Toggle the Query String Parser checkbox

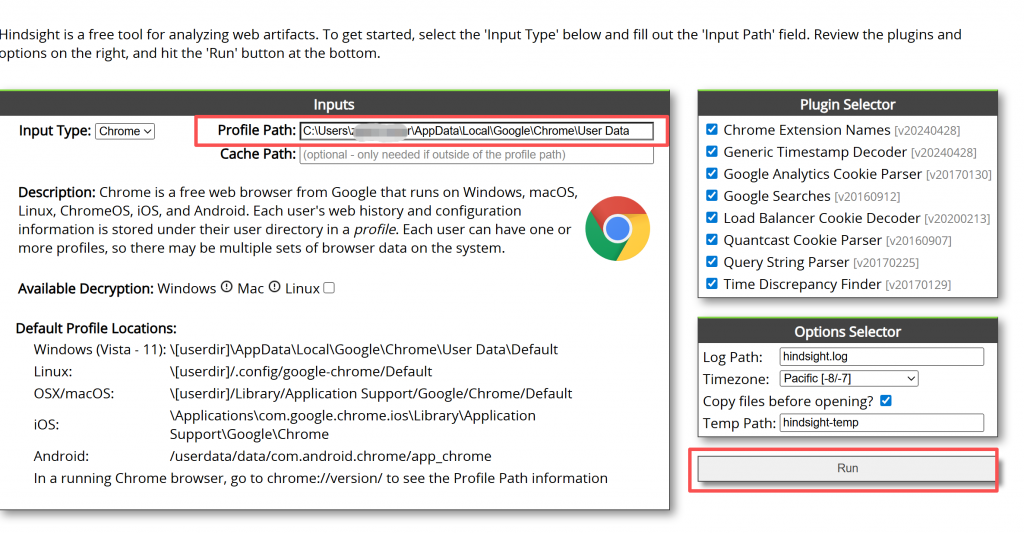click(712, 262)
